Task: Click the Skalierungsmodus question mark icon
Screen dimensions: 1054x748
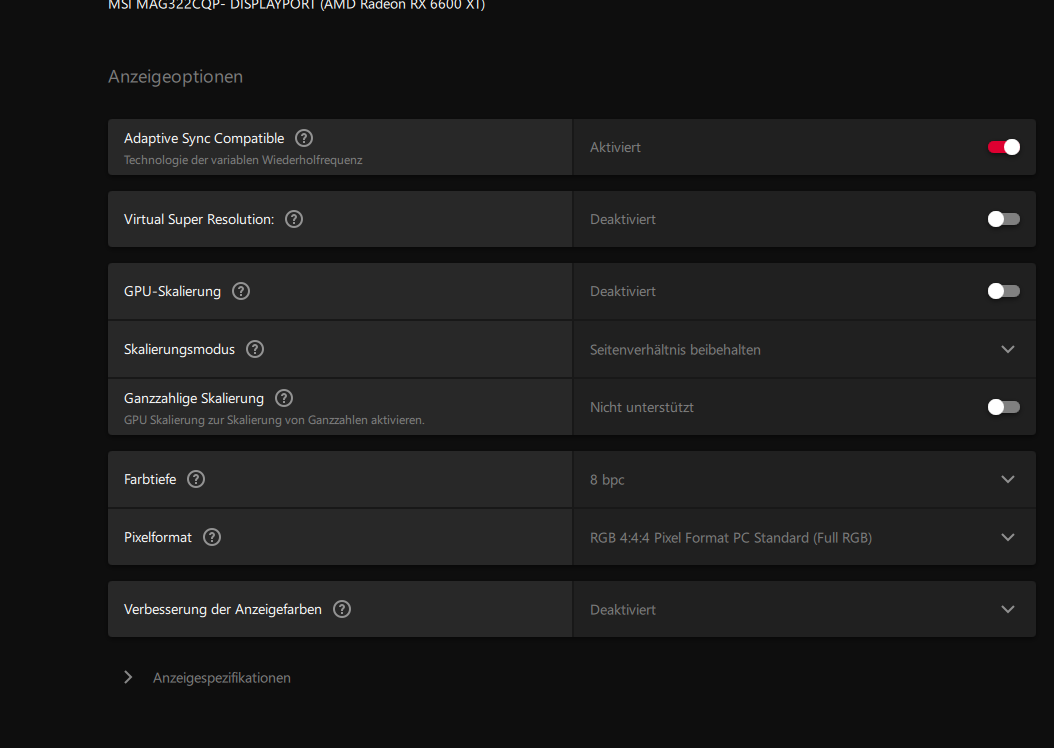Action: (255, 349)
